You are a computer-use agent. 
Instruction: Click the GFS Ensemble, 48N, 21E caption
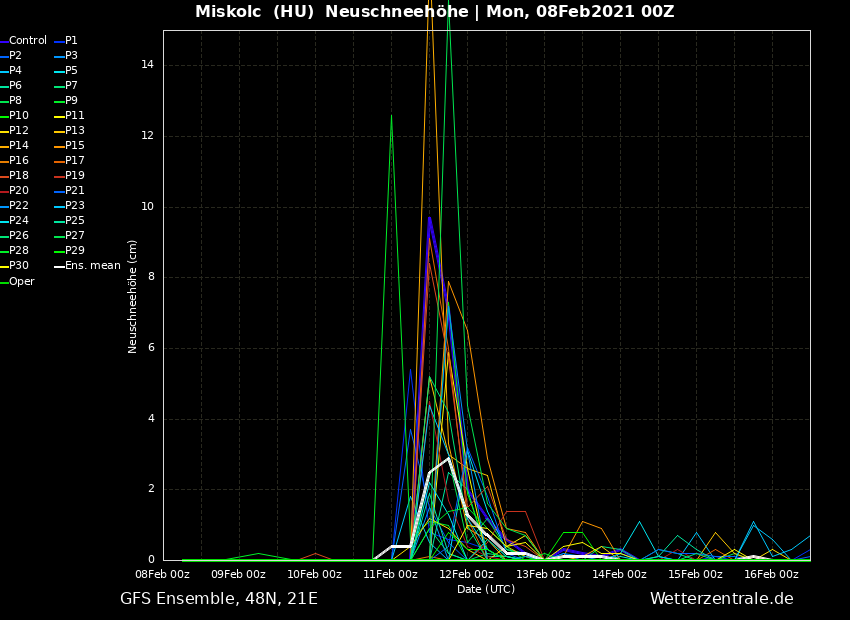(x=219, y=599)
